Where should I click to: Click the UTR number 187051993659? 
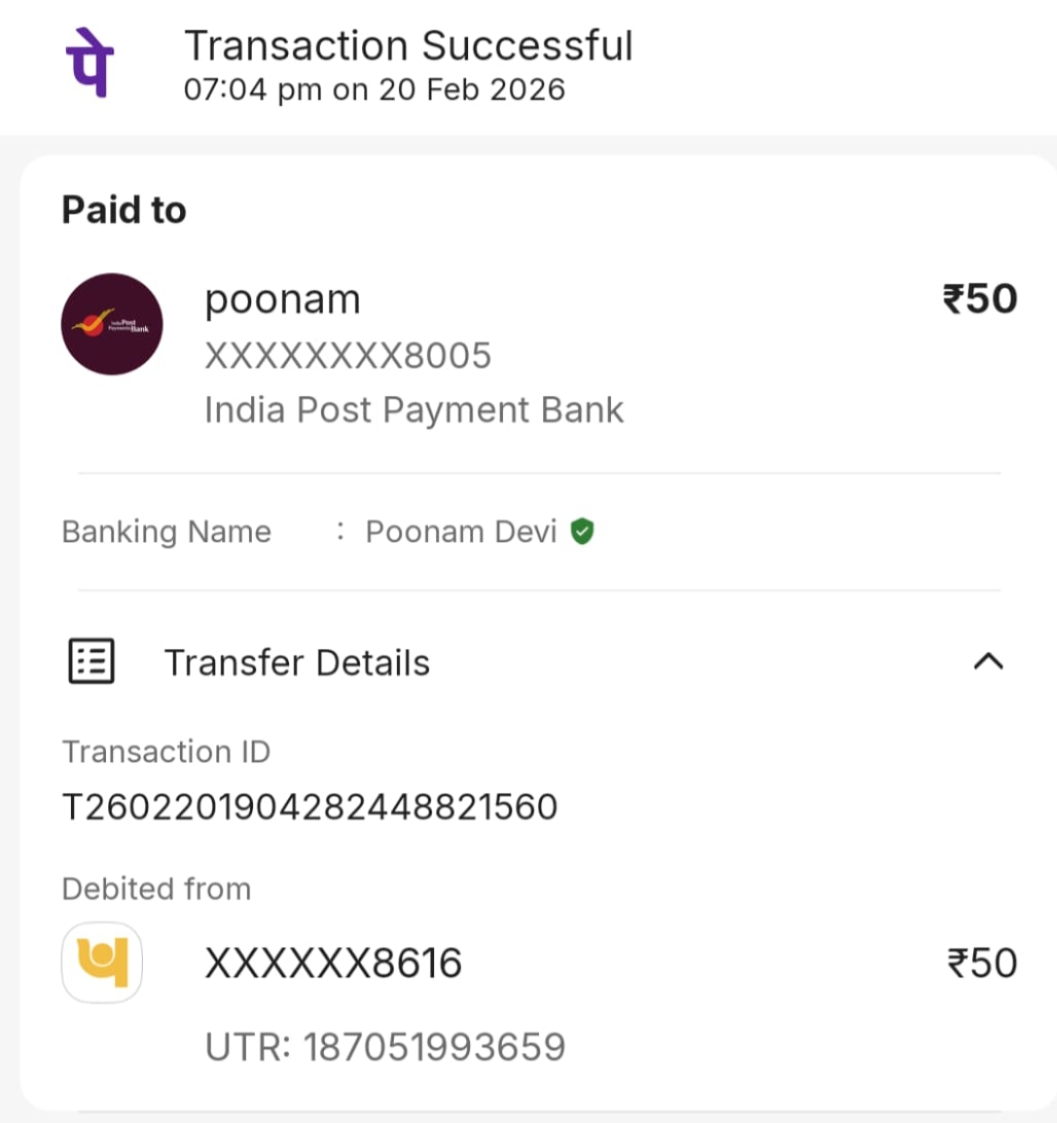click(x=385, y=1047)
